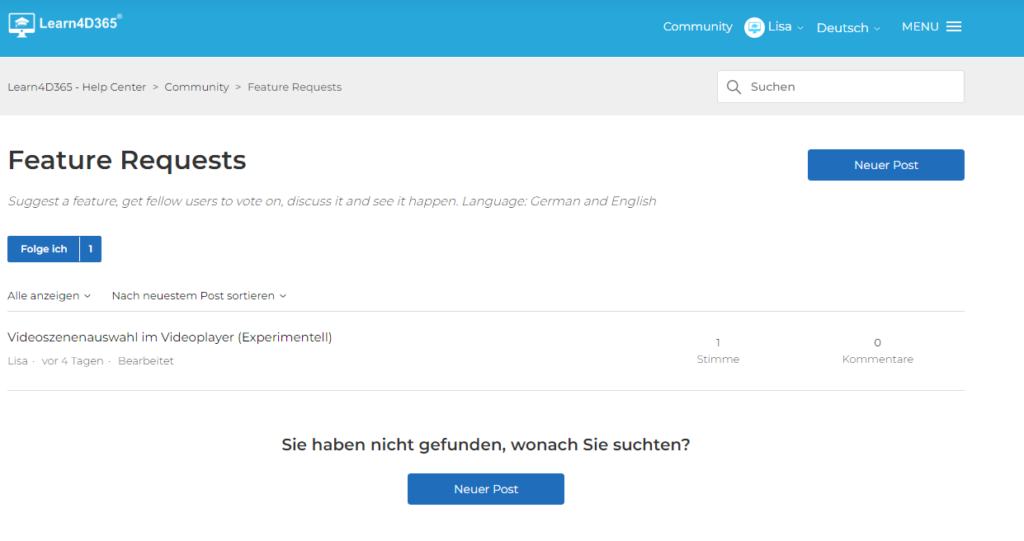
Task: Click the Learn4D365 logo
Action: tap(65, 25)
